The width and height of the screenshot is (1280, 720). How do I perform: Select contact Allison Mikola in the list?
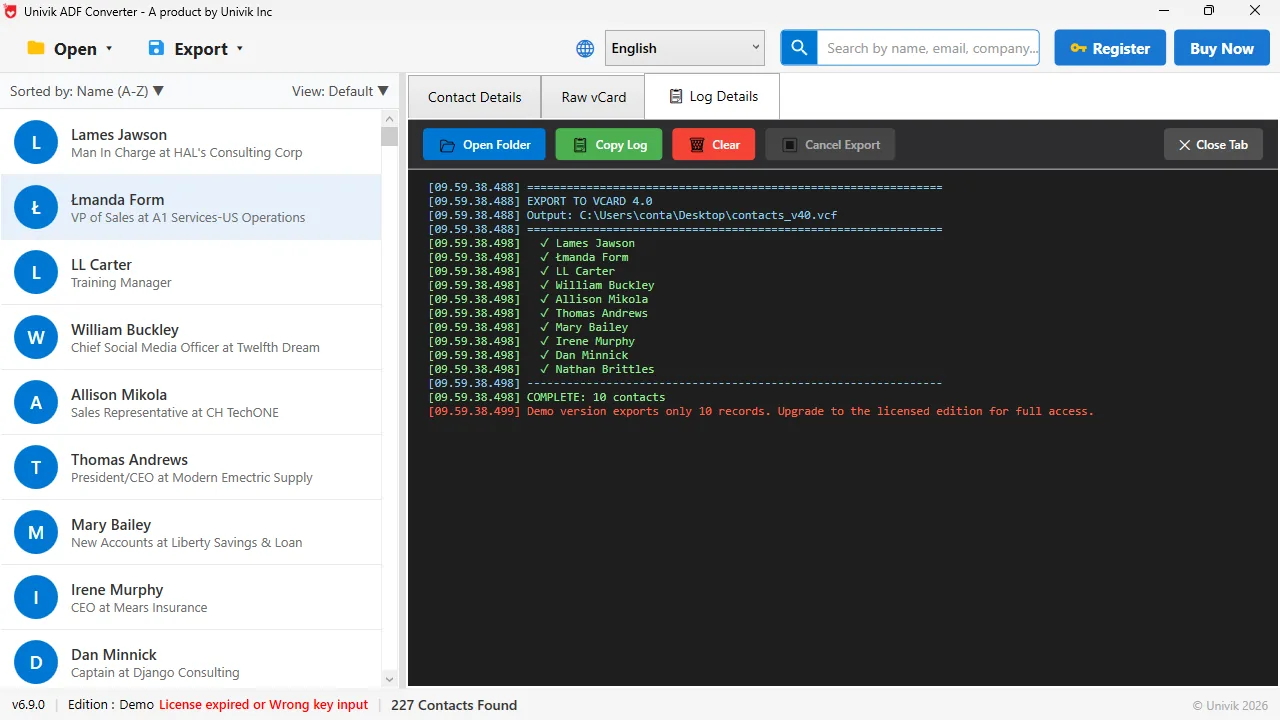coord(190,402)
